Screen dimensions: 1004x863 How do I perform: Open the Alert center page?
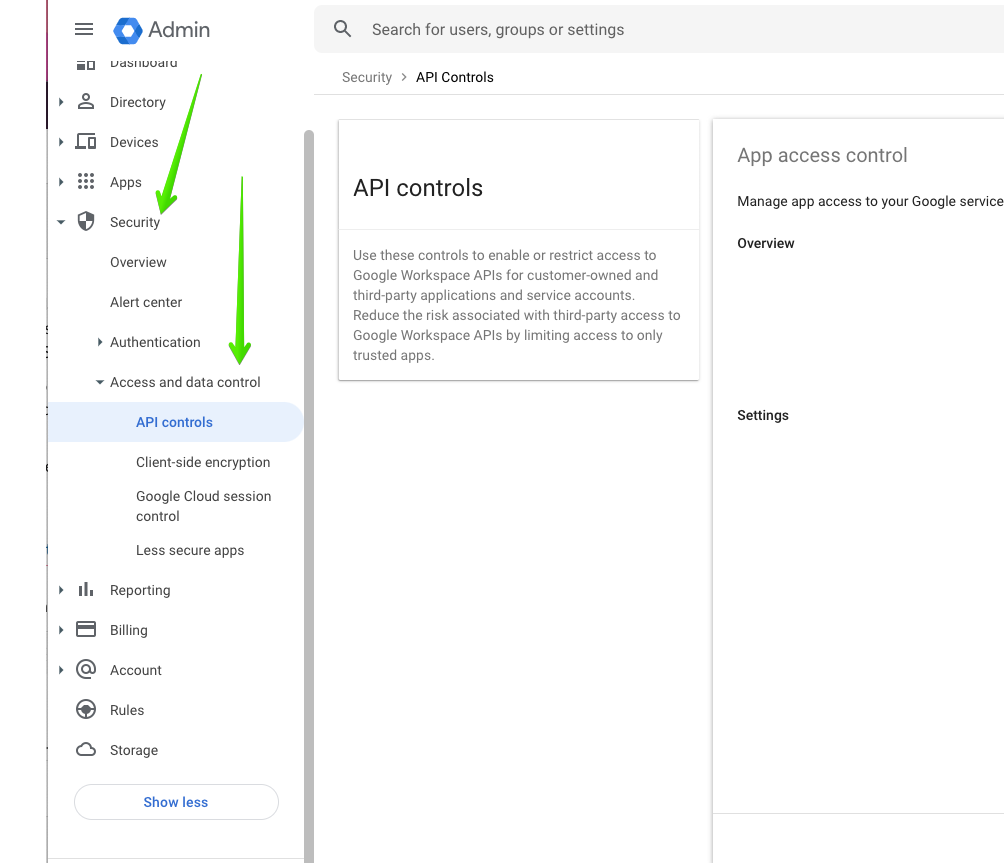click(146, 302)
